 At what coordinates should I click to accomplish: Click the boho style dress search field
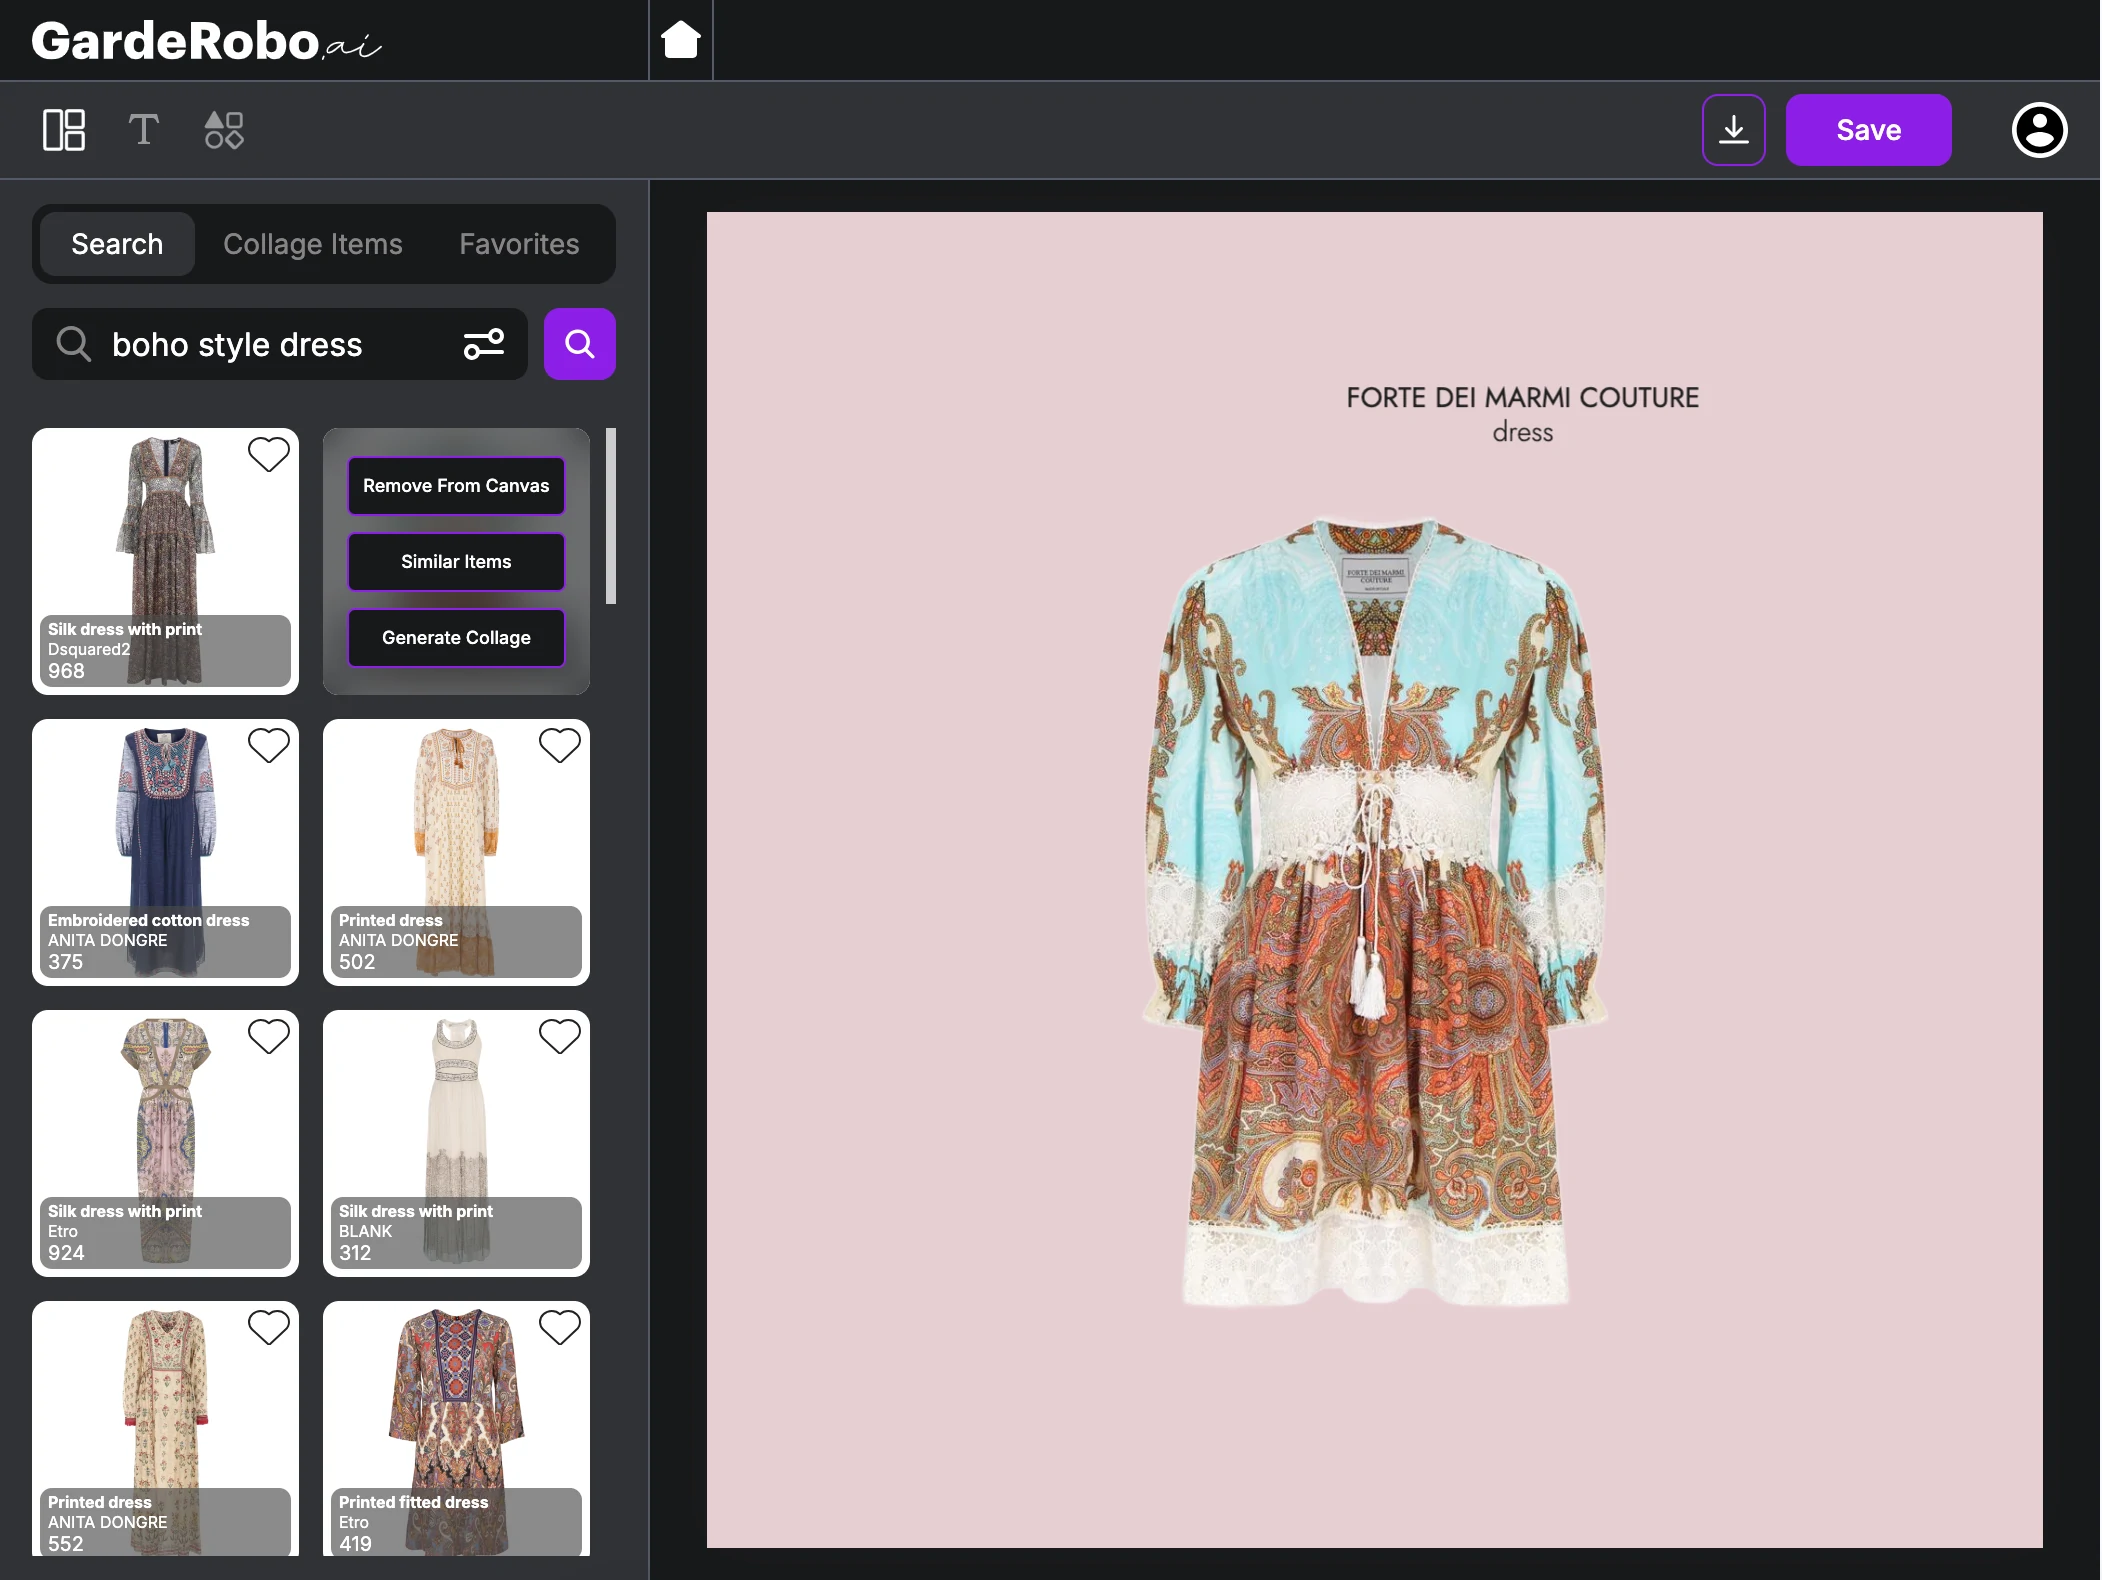point(280,344)
